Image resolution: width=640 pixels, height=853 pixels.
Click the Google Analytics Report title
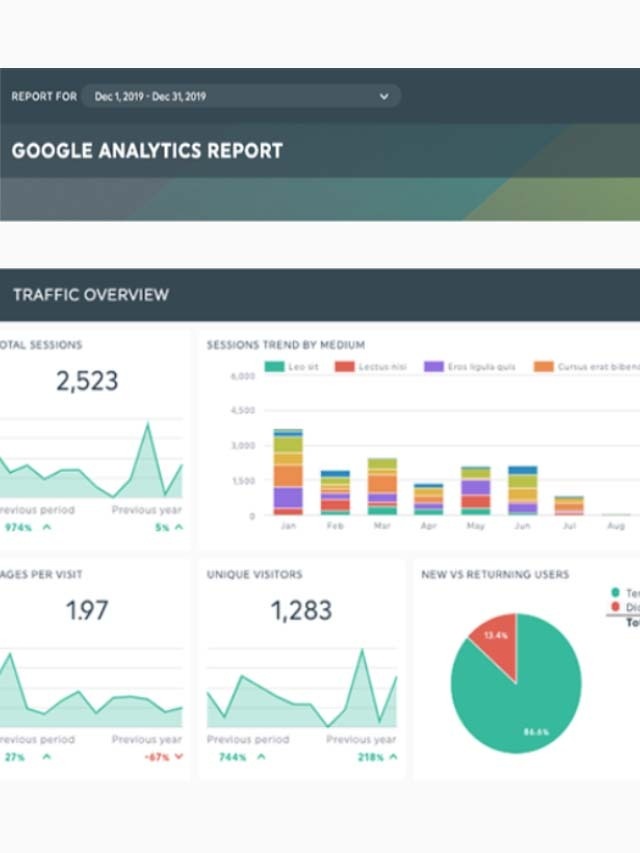(147, 151)
